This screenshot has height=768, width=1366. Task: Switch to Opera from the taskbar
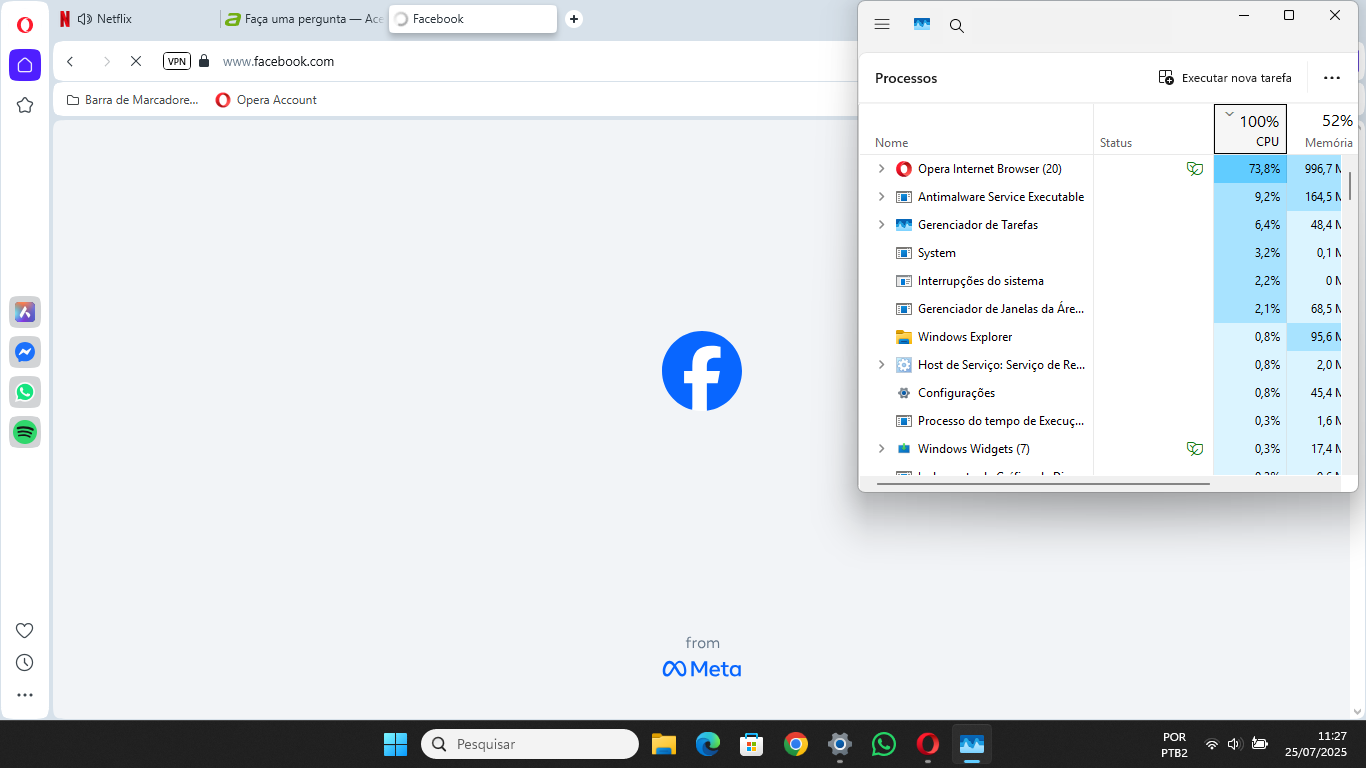click(x=928, y=744)
